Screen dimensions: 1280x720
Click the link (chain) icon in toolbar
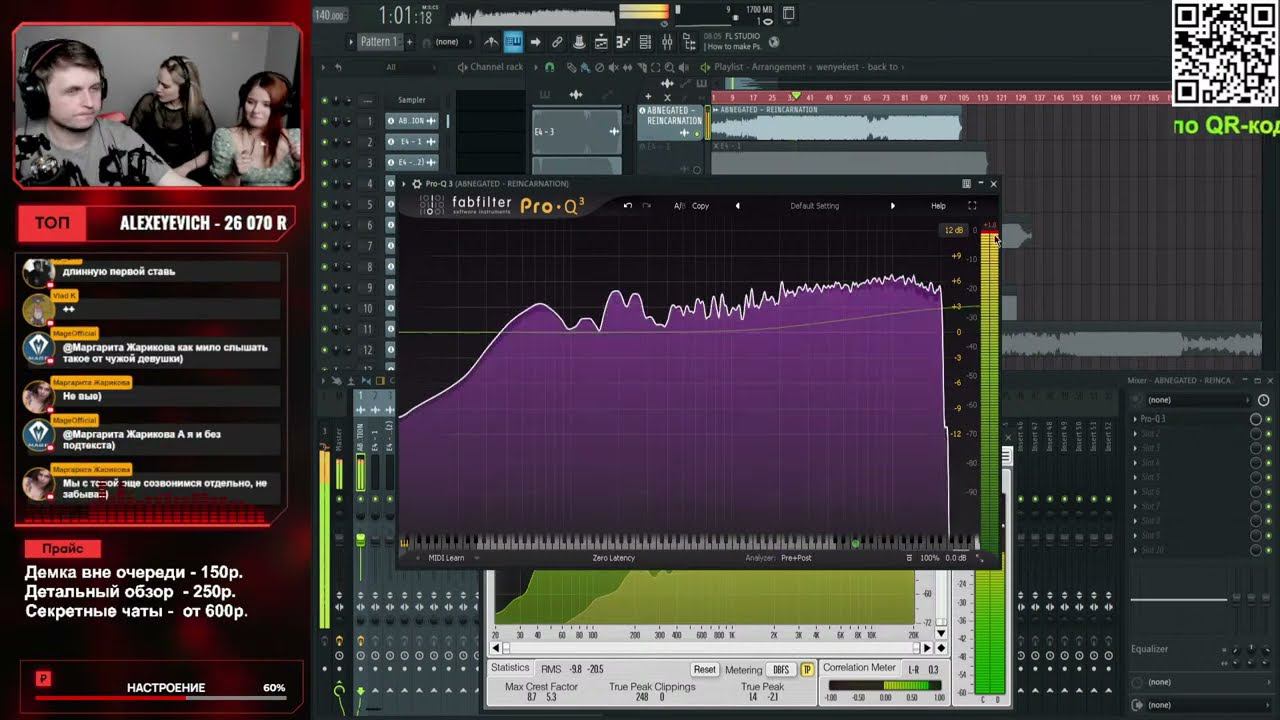pyautogui.click(x=557, y=42)
